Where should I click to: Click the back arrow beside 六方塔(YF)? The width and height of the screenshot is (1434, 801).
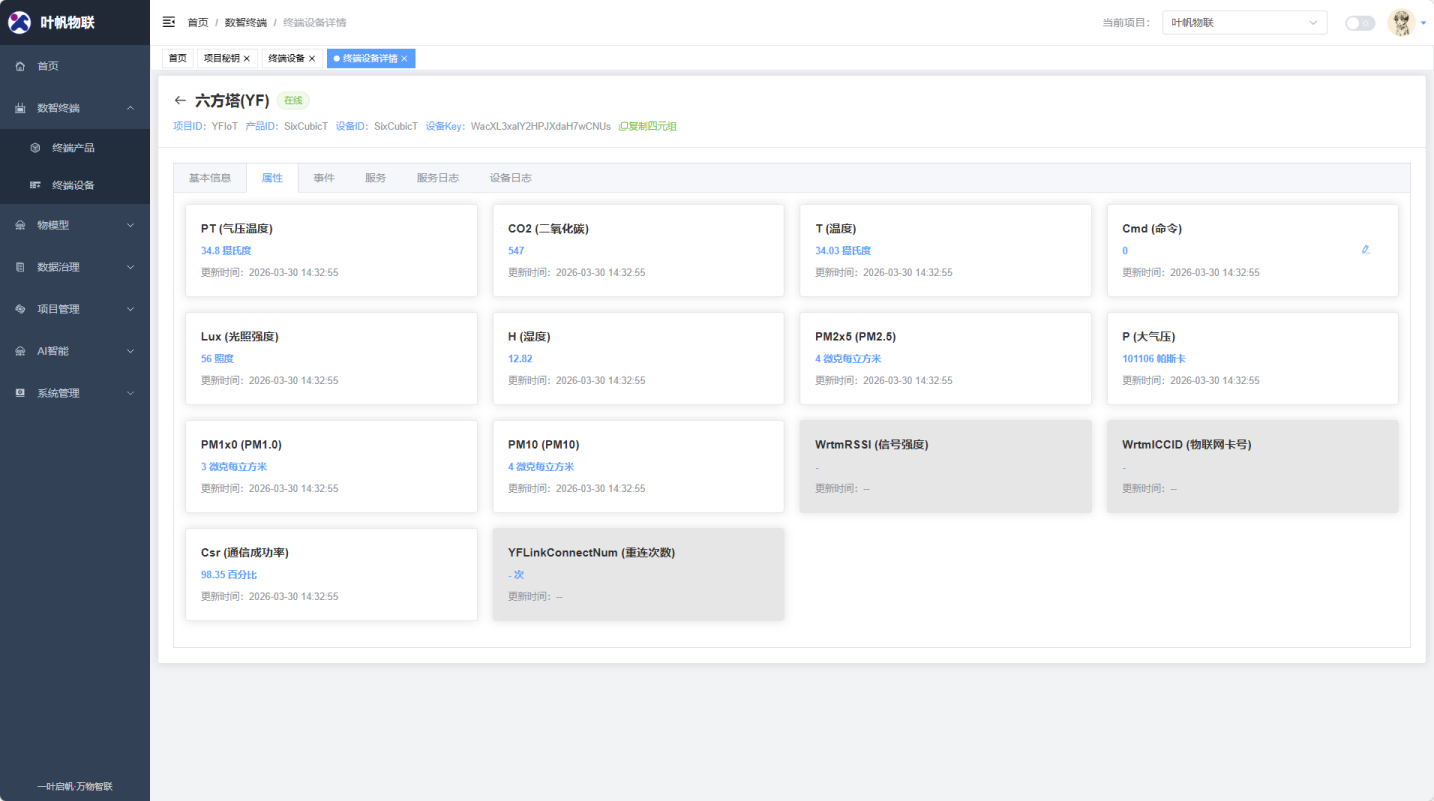pyautogui.click(x=180, y=100)
